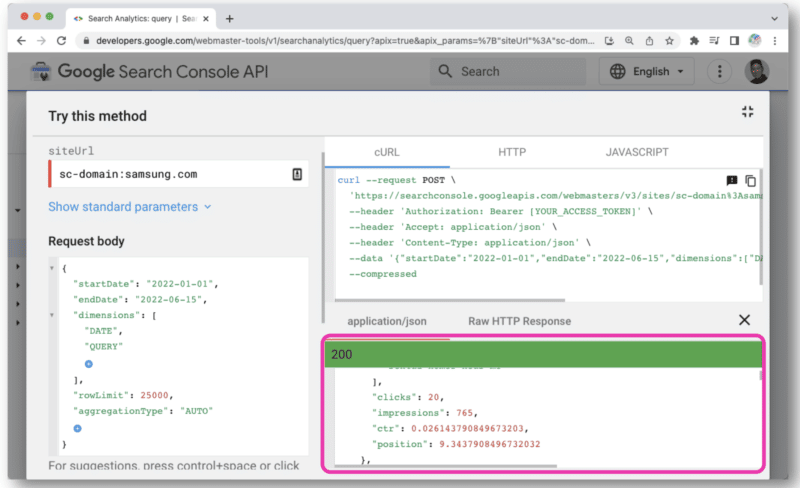Image resolution: width=800 pixels, height=488 pixels.
Task: Expand Show standard parameters
Action: (130, 207)
